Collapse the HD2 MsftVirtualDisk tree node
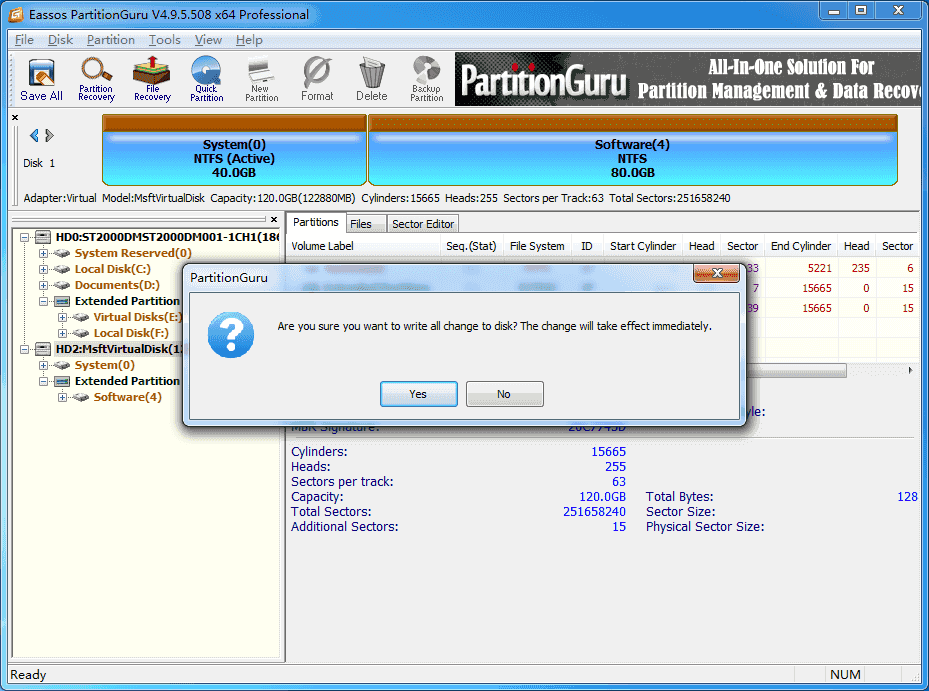The height and width of the screenshot is (691, 929). coord(24,350)
